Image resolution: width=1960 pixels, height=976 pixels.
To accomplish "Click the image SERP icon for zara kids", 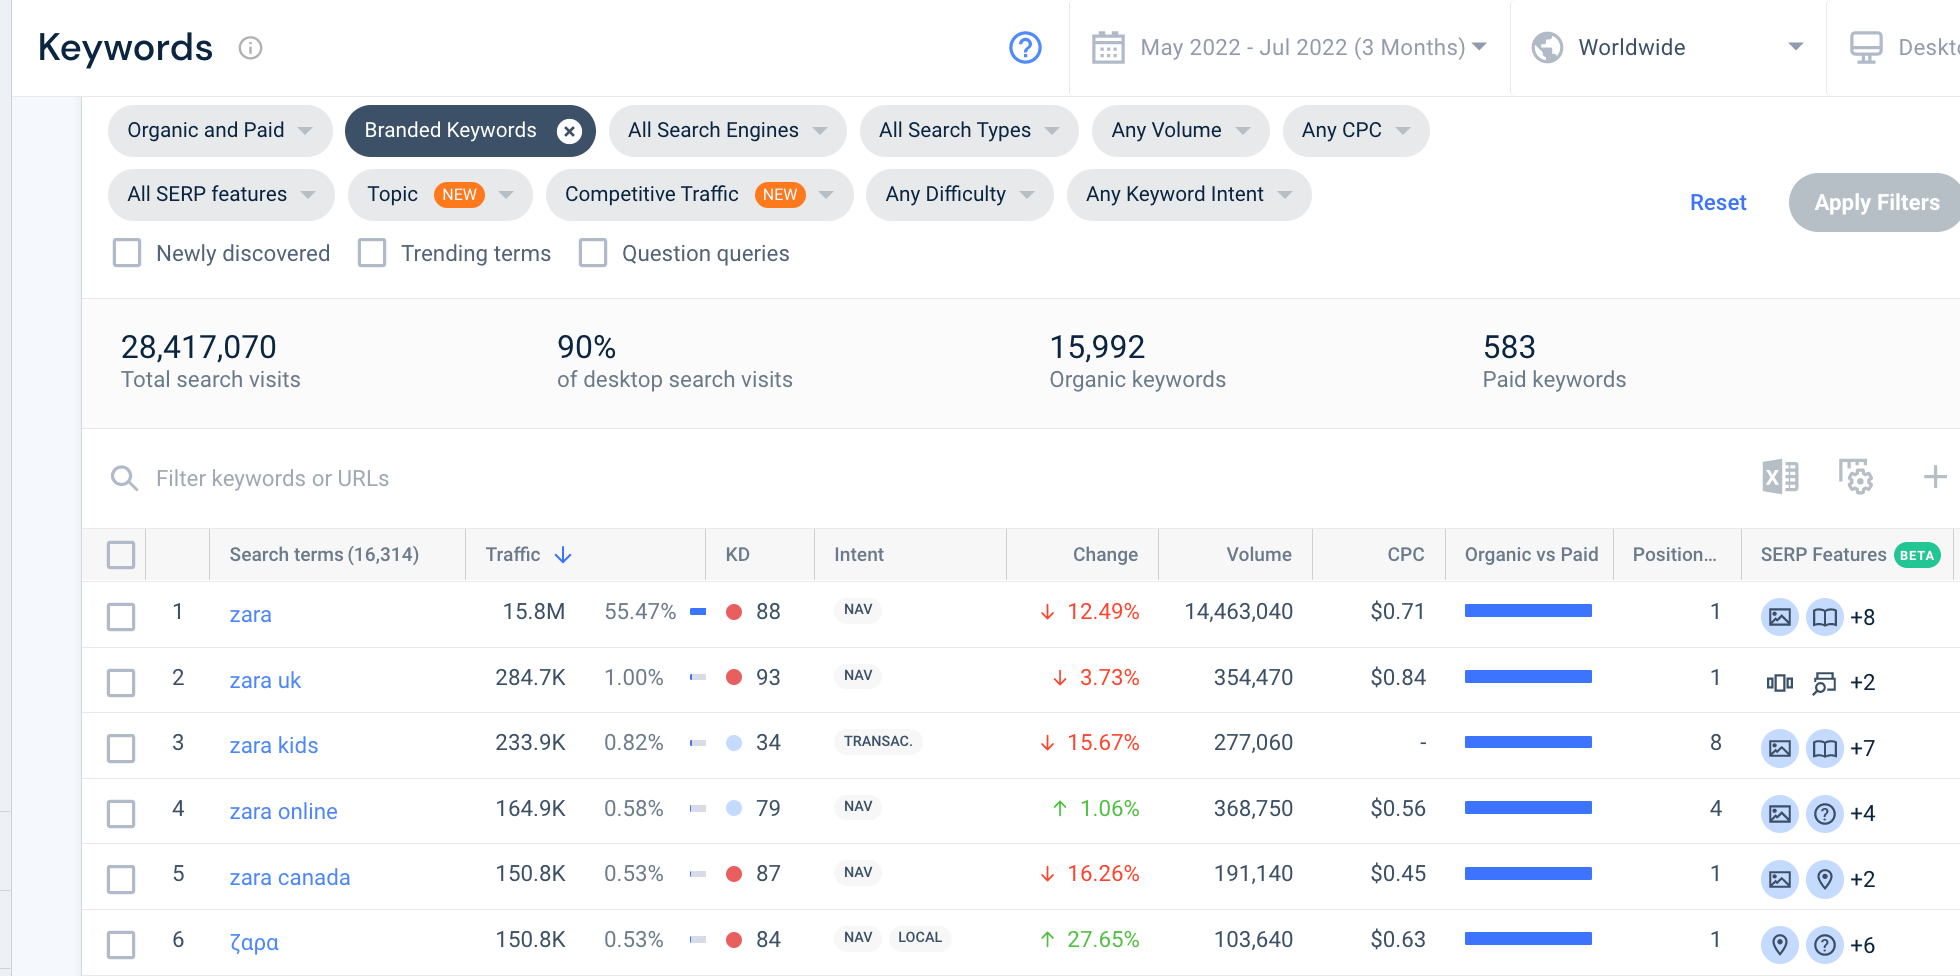I will pos(1780,748).
